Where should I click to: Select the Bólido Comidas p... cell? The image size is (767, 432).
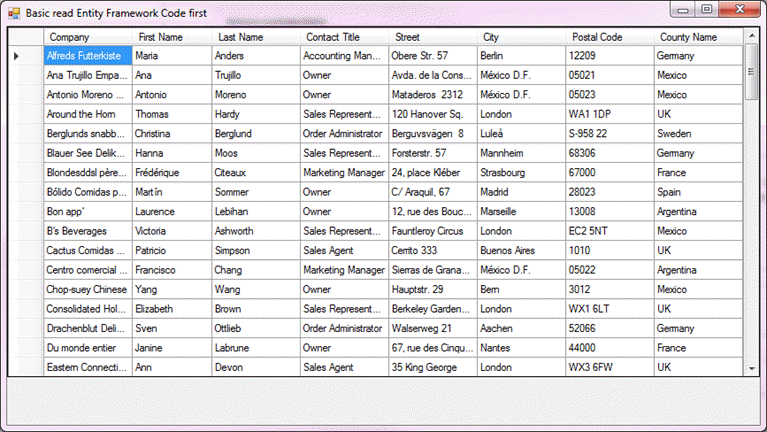pyautogui.click(x=88, y=192)
